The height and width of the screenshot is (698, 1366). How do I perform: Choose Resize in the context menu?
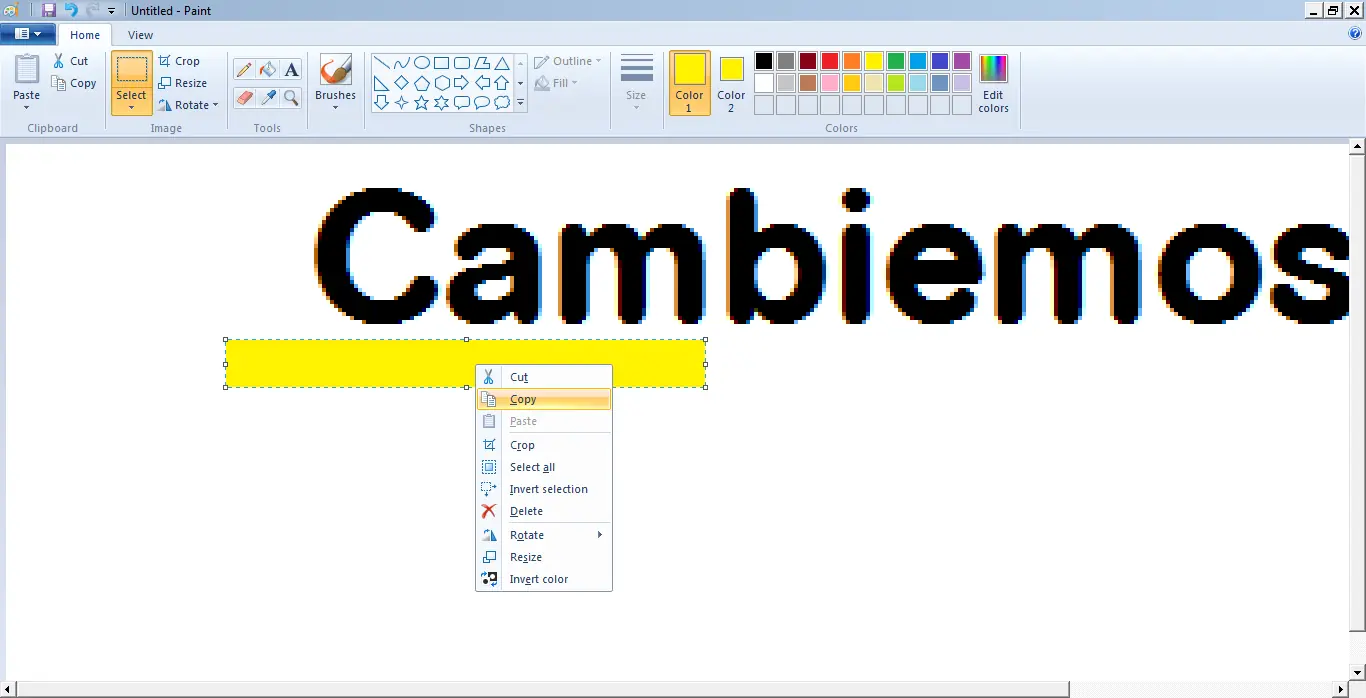click(x=545, y=557)
